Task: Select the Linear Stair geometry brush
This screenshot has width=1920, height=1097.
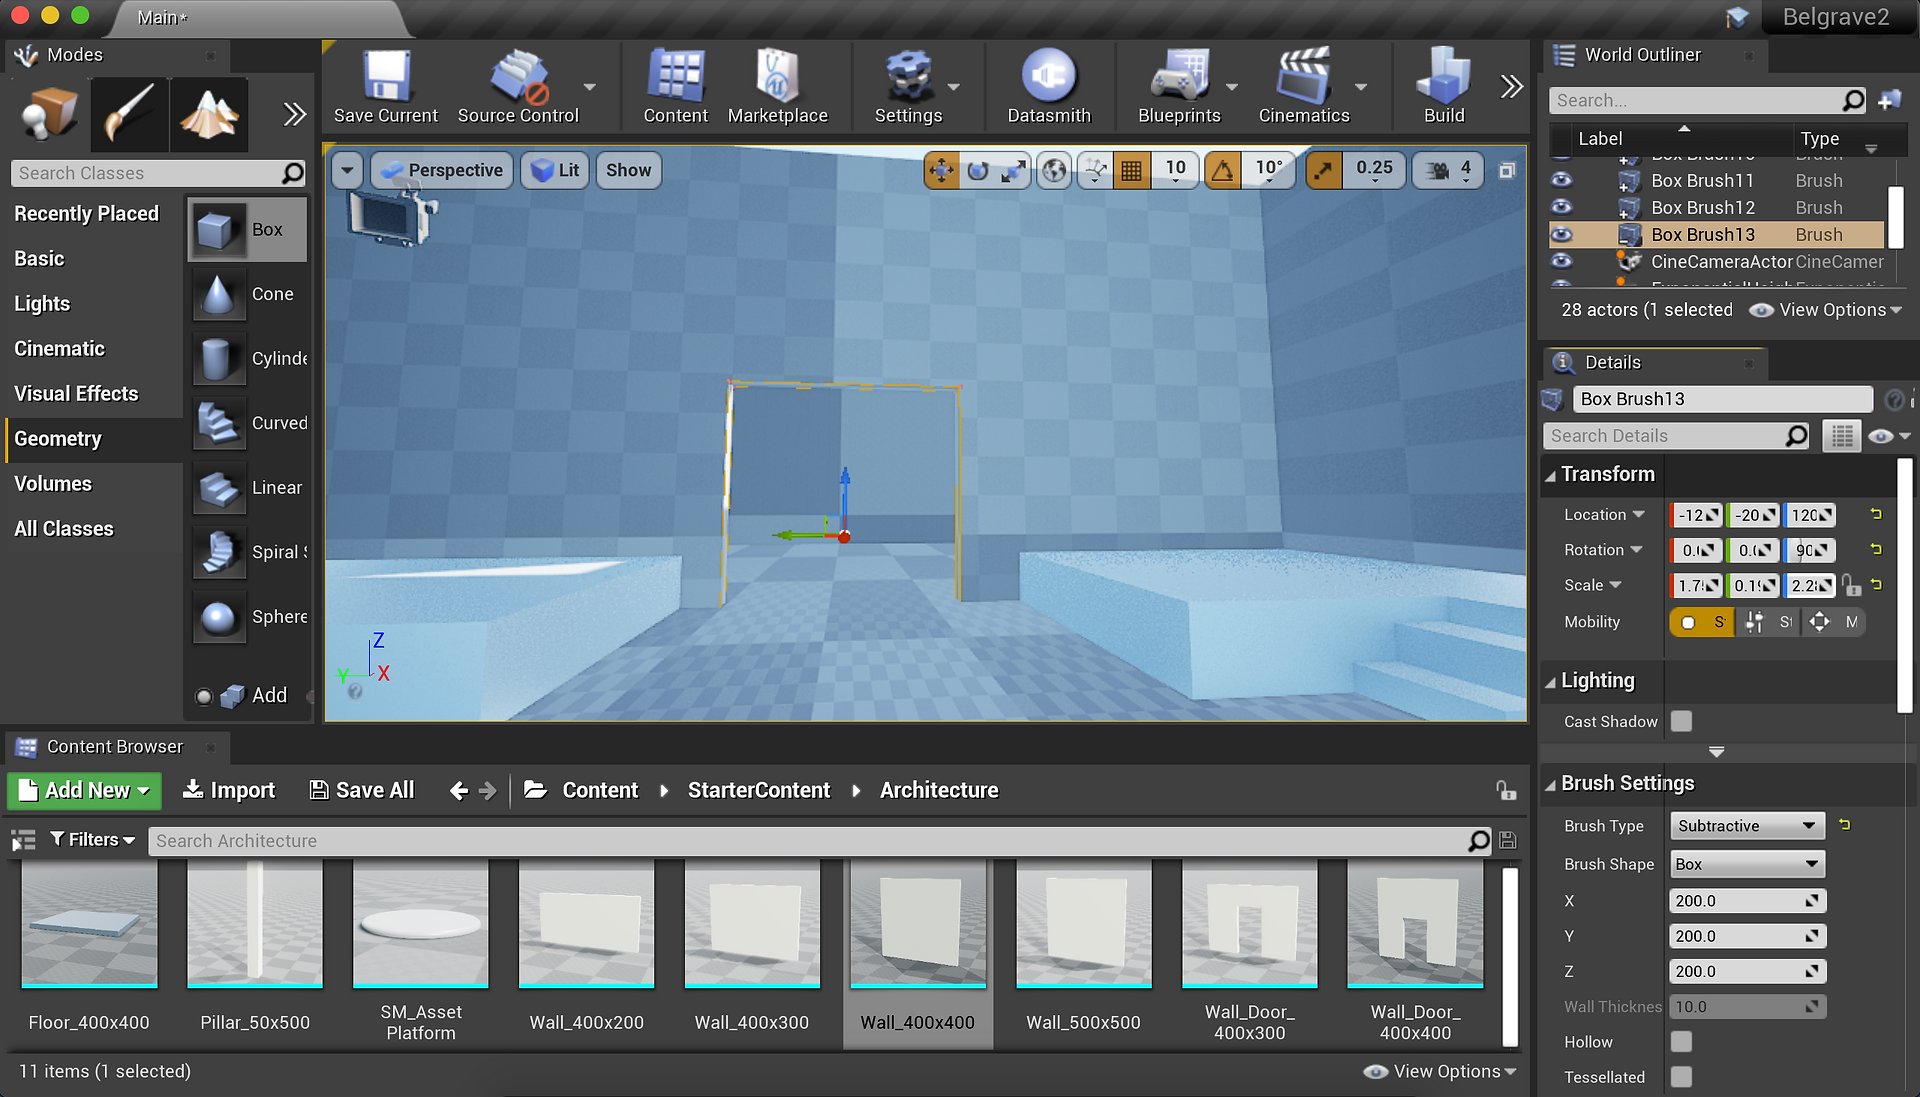Action: (x=248, y=488)
